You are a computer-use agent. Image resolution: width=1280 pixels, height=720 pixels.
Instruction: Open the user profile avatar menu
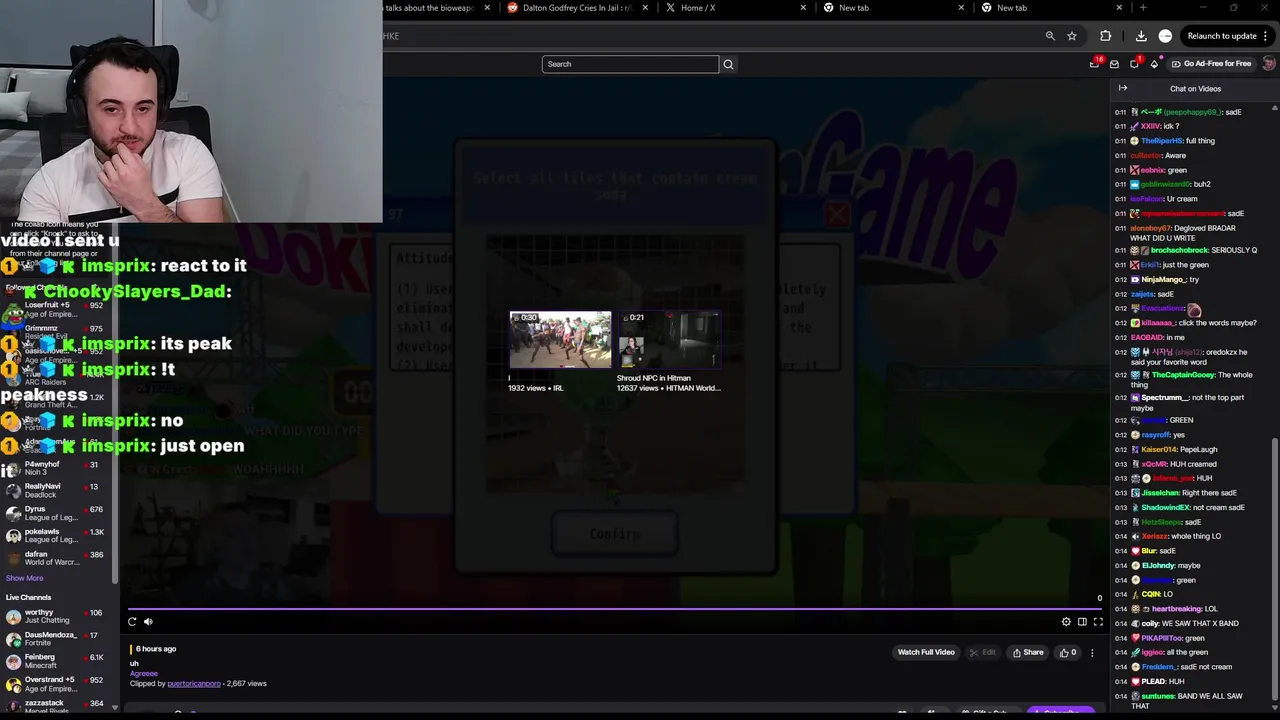click(1268, 64)
